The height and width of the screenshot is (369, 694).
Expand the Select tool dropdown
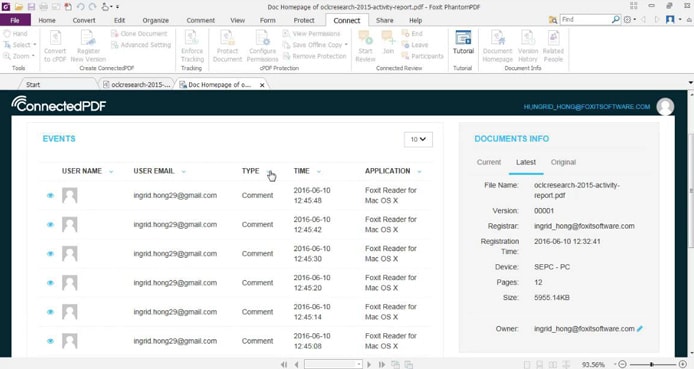click(x=35, y=45)
